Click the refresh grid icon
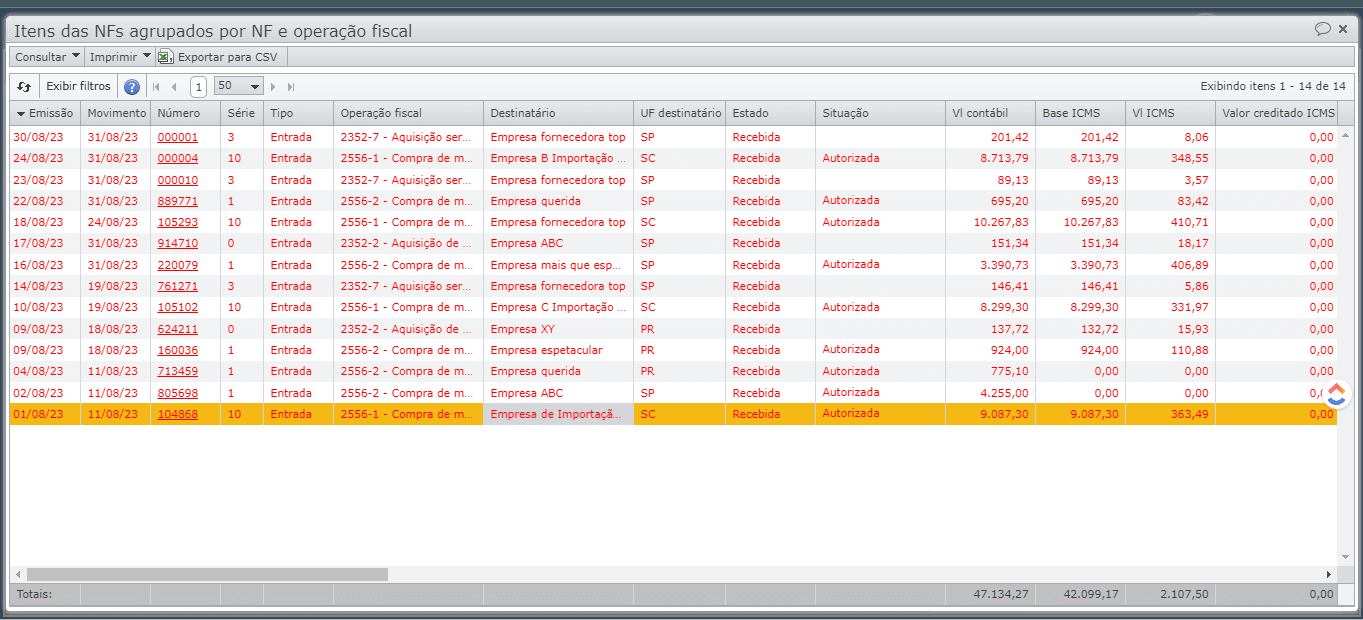This screenshot has width=1363, height=620. pyautogui.click(x=25, y=87)
